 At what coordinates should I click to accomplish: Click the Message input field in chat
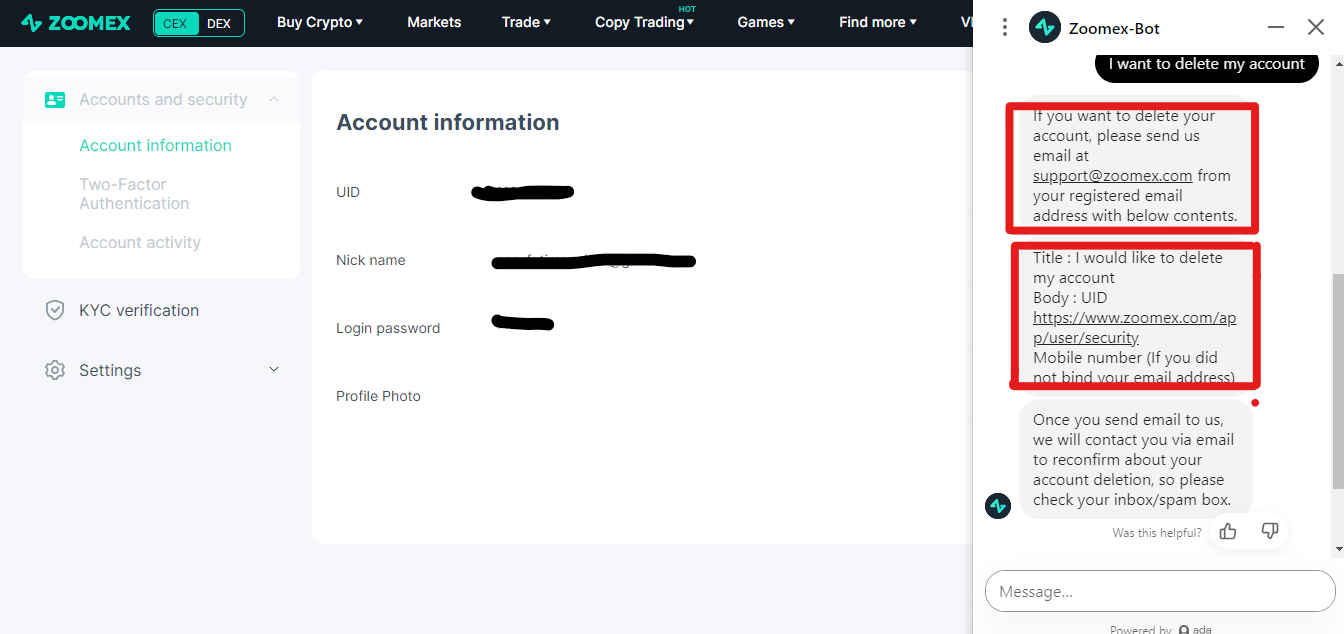(x=1160, y=591)
